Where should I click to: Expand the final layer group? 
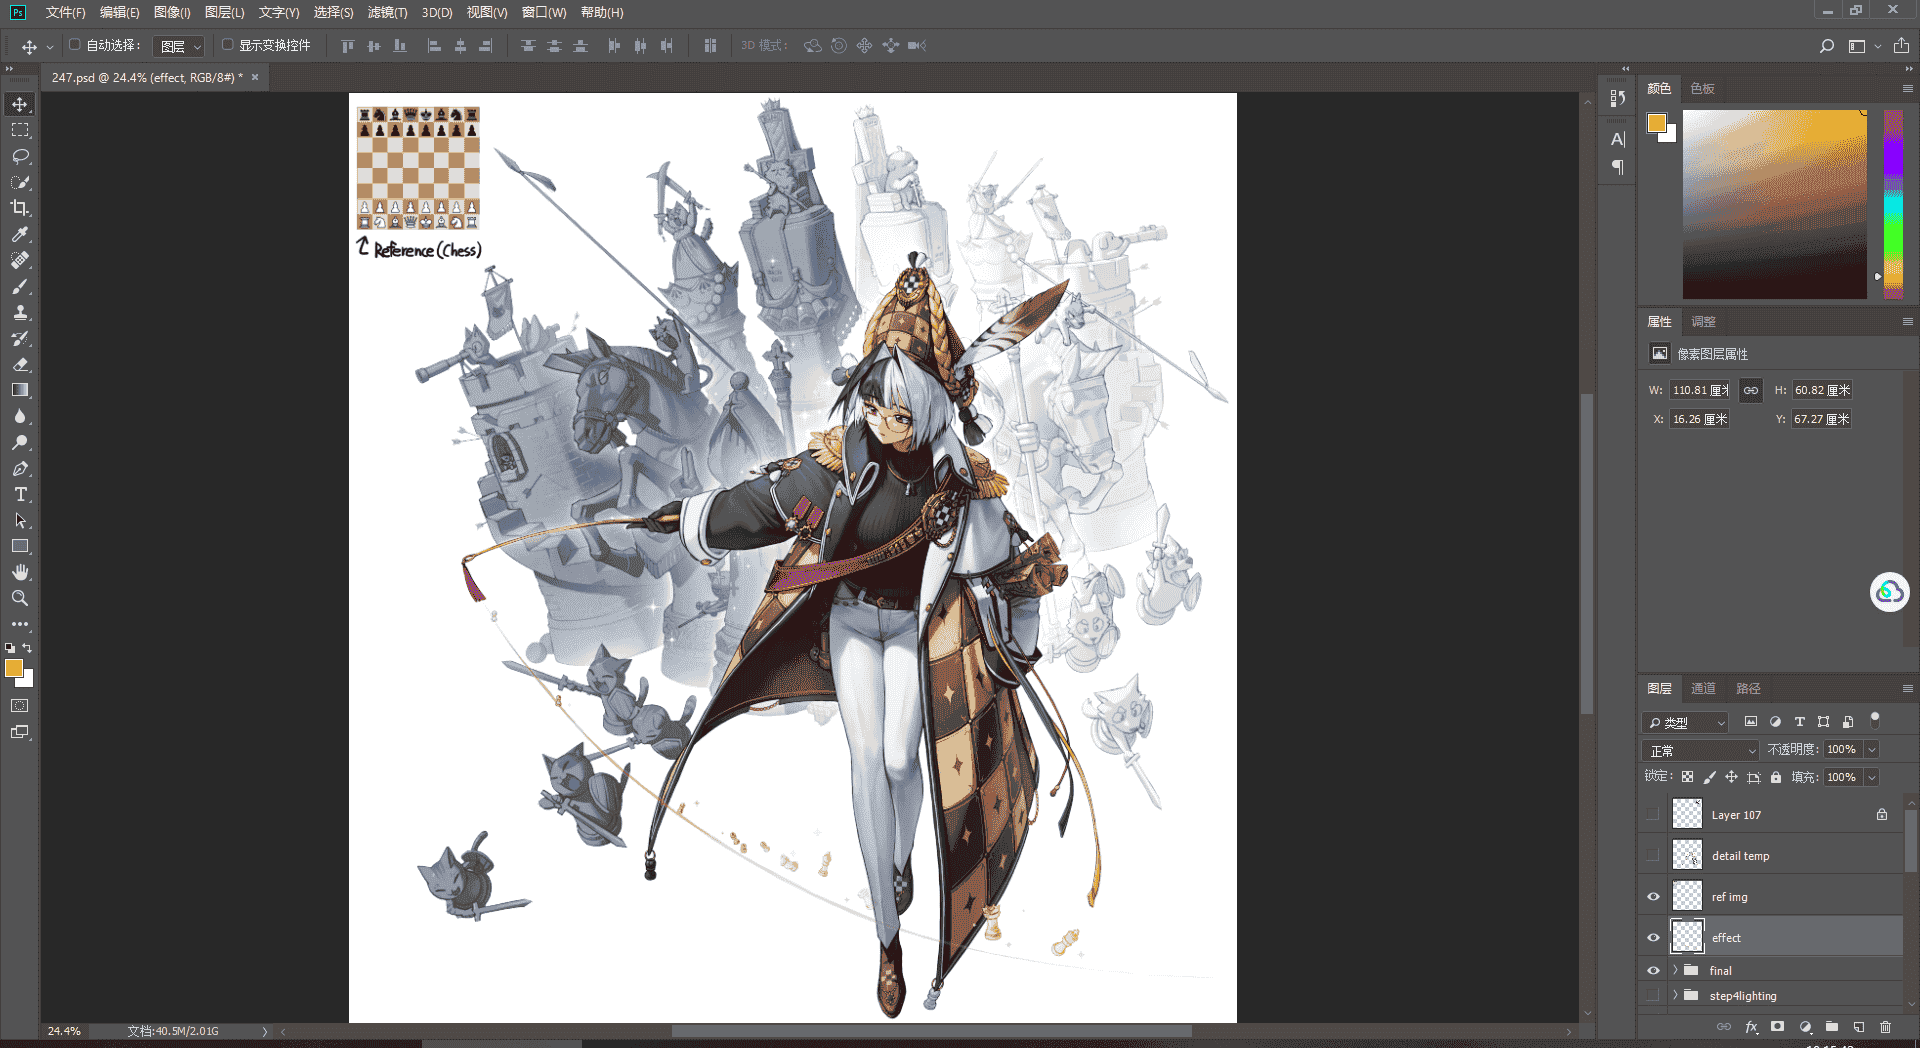click(1675, 970)
